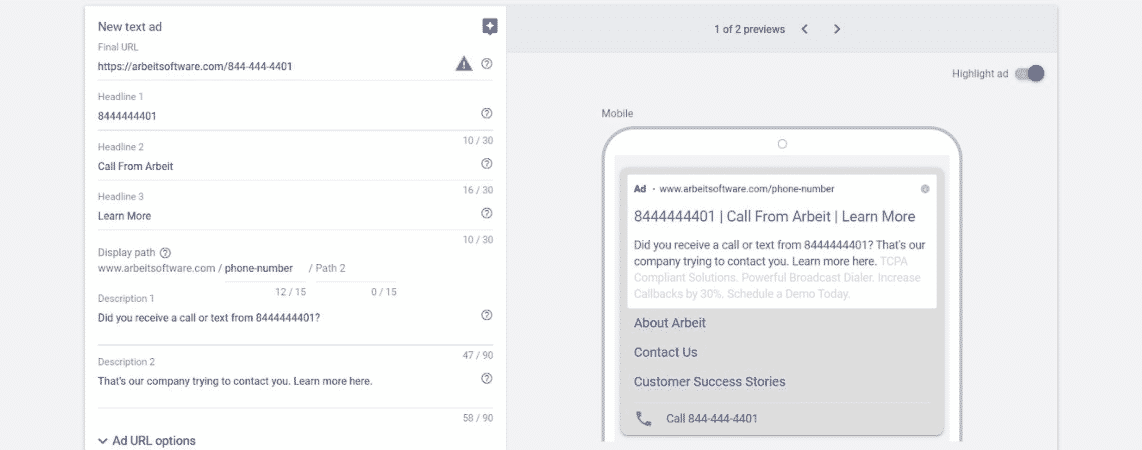Screen dimensions: 1142x450
Task: Click the ad headline in the mobile preview
Action: pyautogui.click(x=774, y=216)
